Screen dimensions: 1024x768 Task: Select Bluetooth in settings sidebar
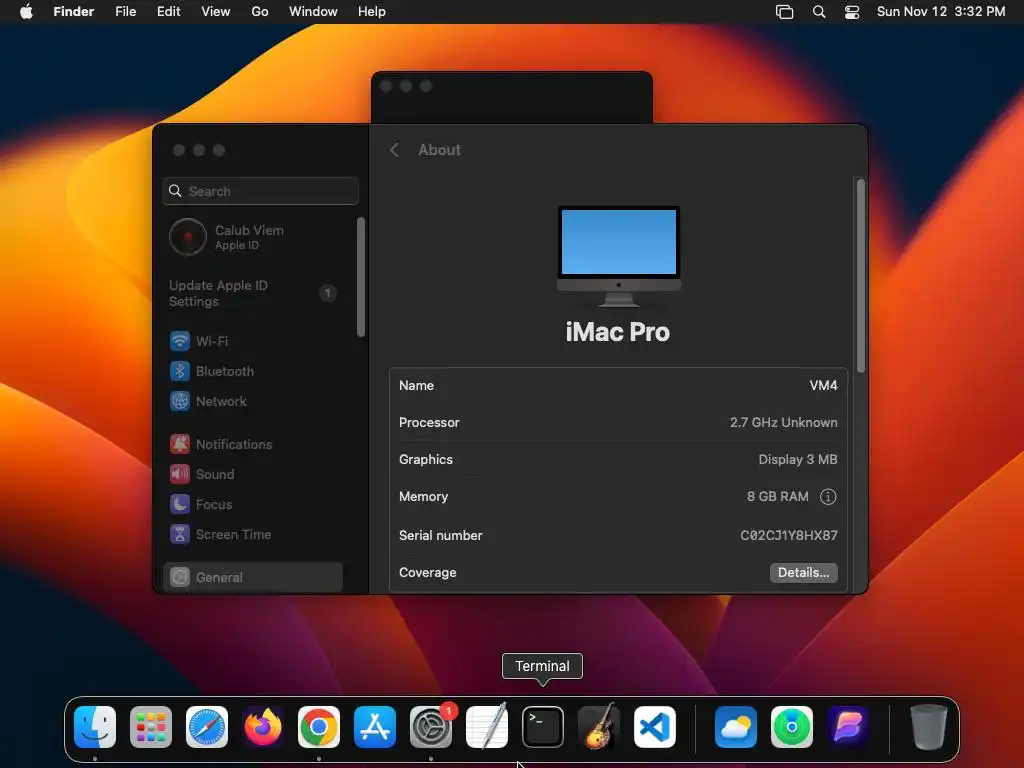click(x=253, y=371)
